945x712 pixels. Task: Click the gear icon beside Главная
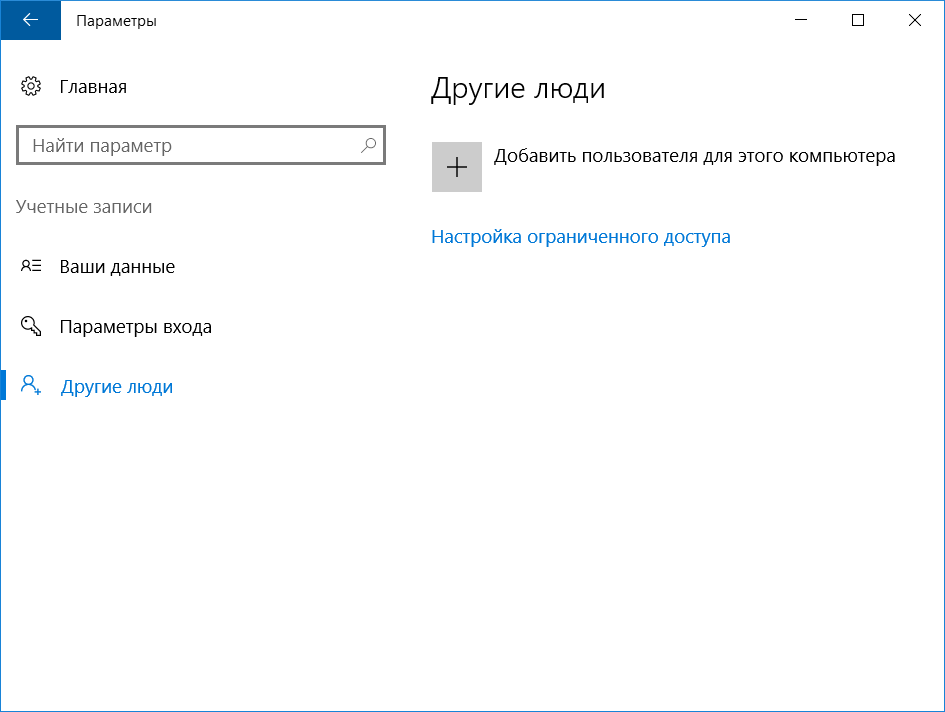tap(31, 86)
